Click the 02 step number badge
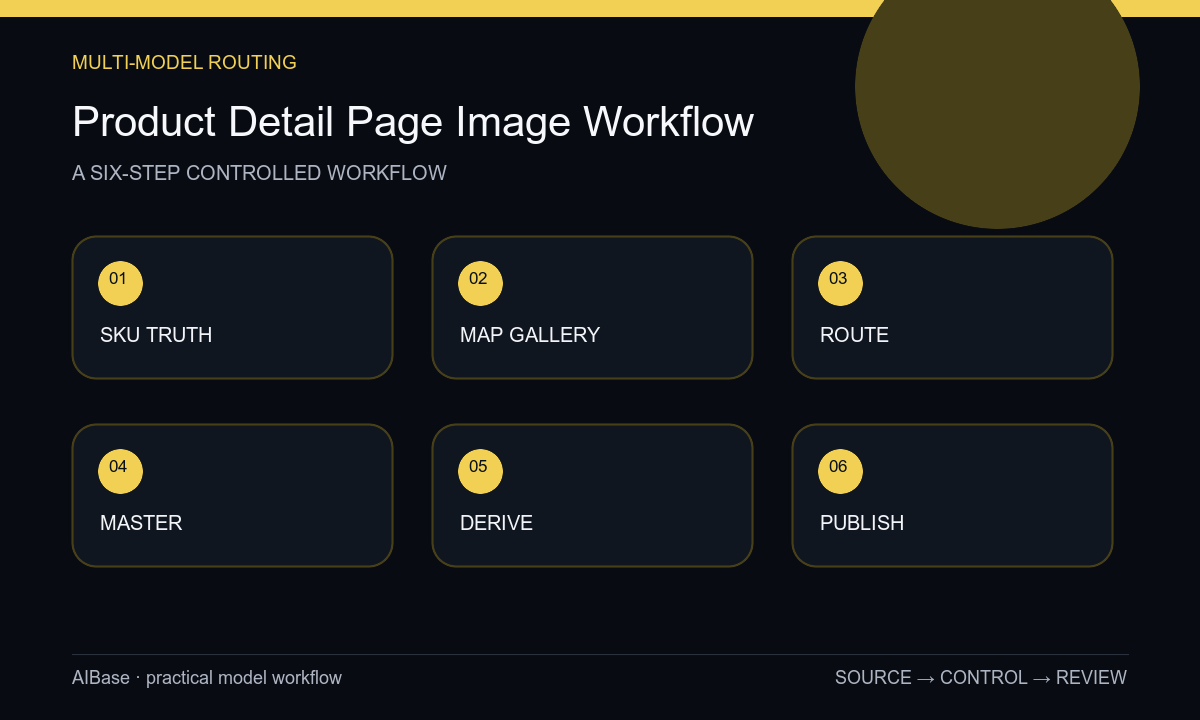This screenshot has width=1200, height=720. (480, 283)
